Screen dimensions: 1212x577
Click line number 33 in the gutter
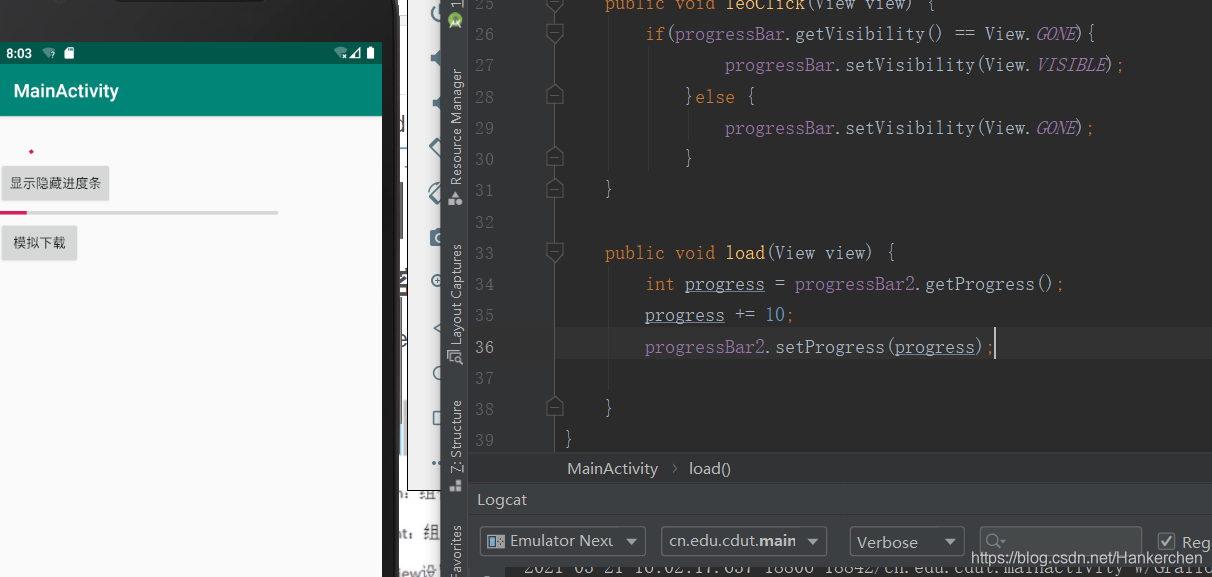pos(484,253)
